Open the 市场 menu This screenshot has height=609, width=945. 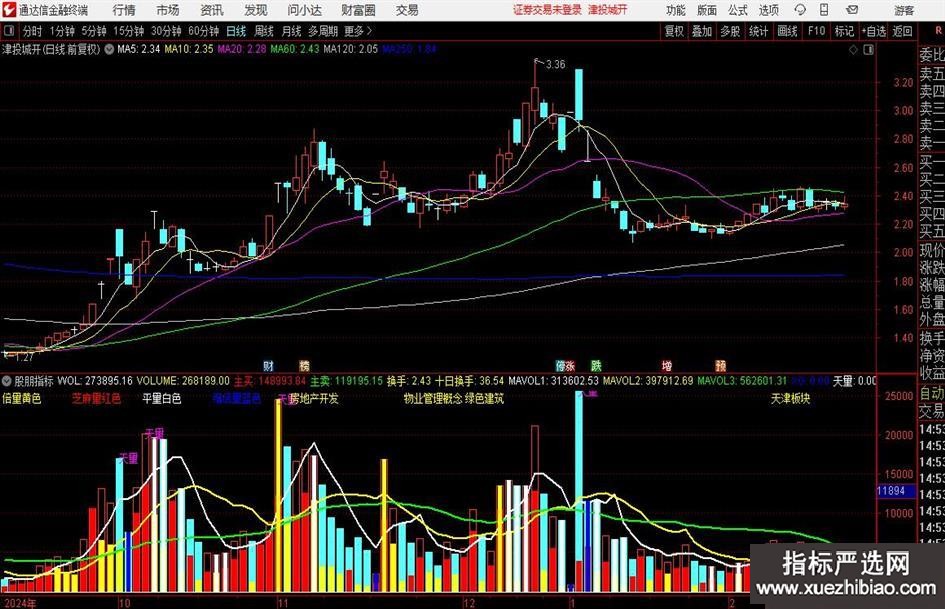pos(168,10)
